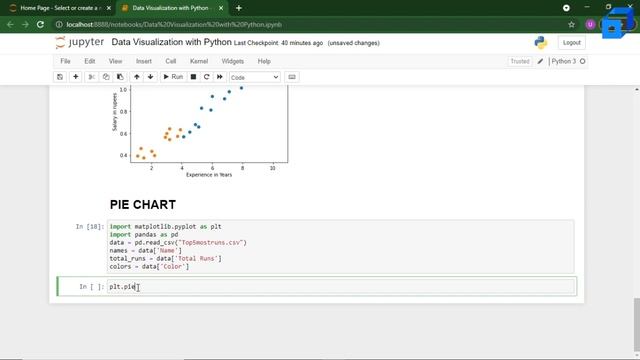Screen dimensions: 640x360
Task: Bookmark this page star icon
Action: (571, 24)
